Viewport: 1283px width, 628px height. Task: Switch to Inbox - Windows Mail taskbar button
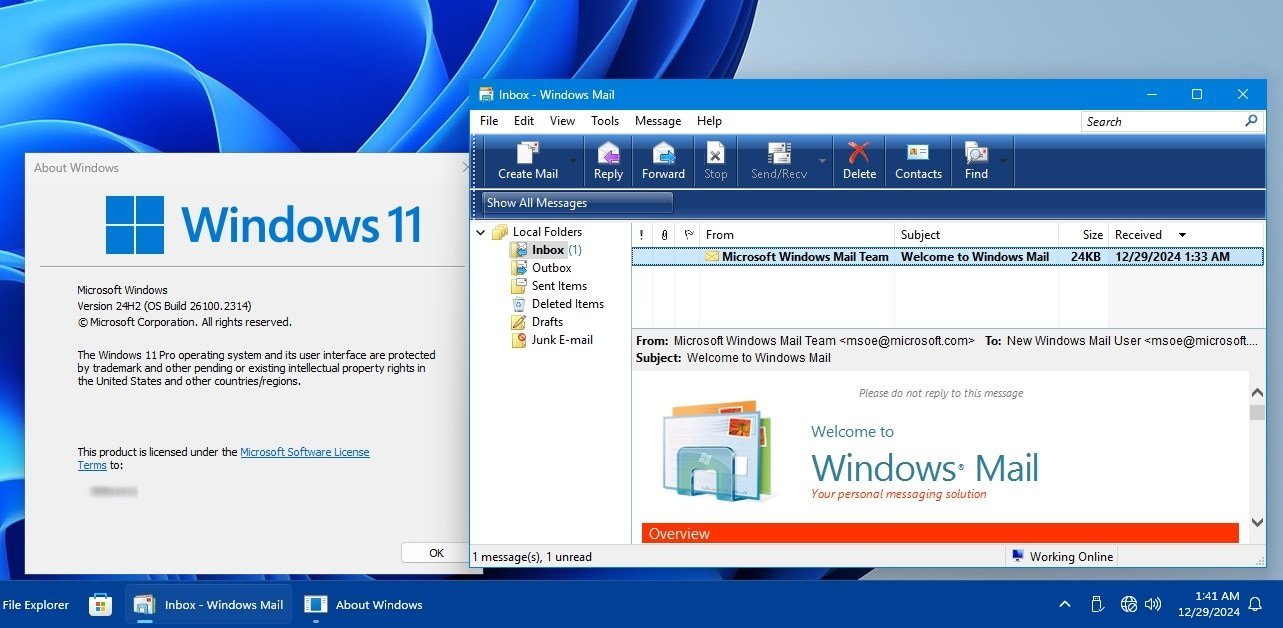[210, 604]
